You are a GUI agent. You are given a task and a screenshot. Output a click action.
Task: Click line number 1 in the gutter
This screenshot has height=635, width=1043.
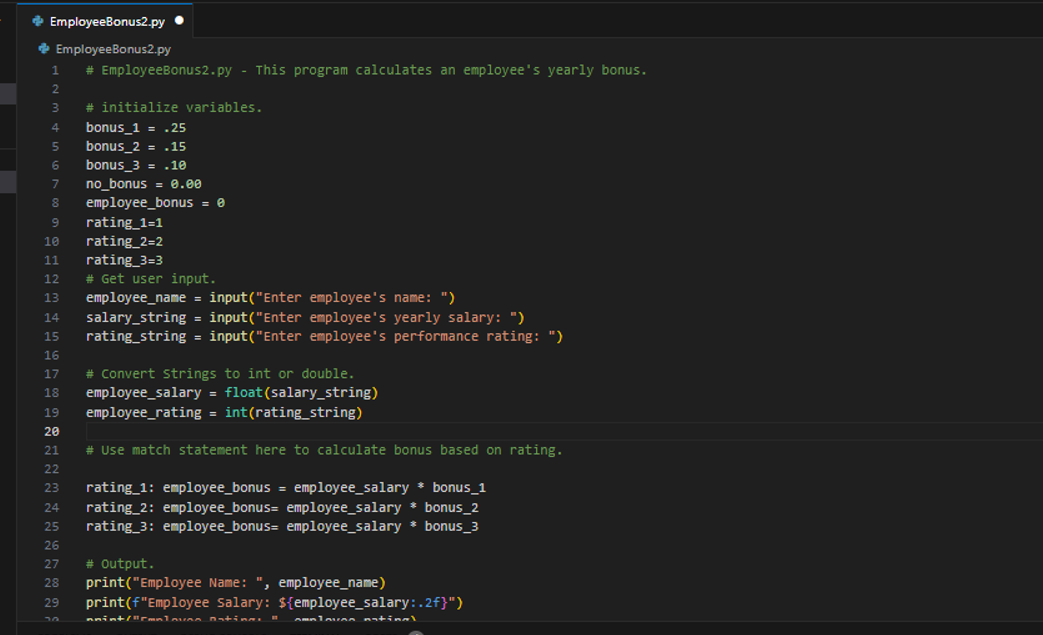(55, 70)
